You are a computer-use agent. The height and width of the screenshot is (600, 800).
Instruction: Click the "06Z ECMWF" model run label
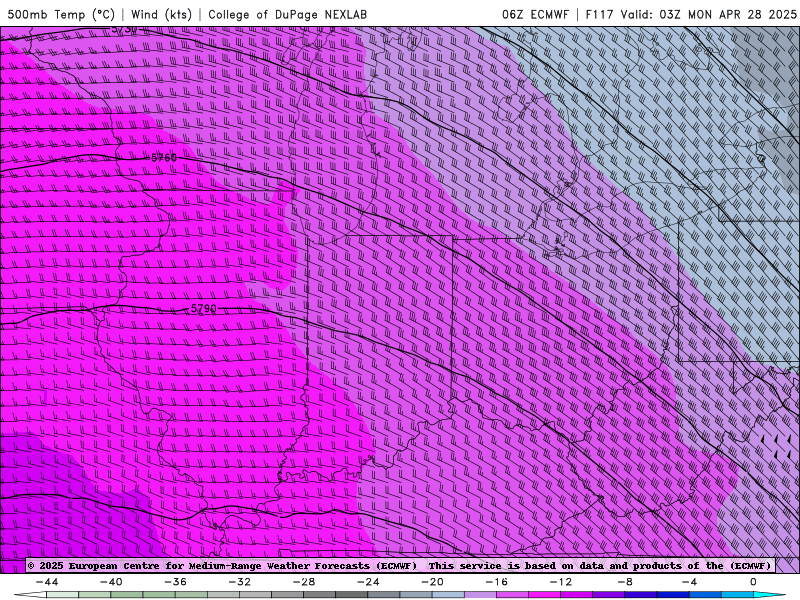click(535, 14)
